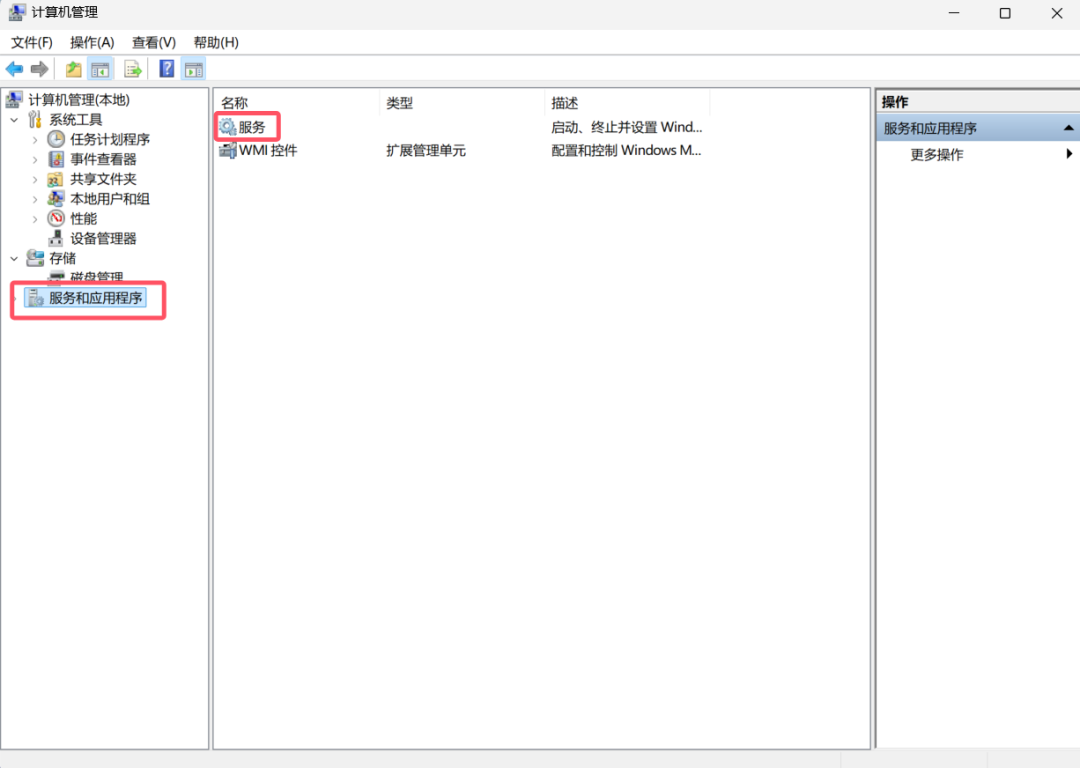Image resolution: width=1080 pixels, height=768 pixels.
Task: Select 性能 in the tree
Action: [83, 218]
